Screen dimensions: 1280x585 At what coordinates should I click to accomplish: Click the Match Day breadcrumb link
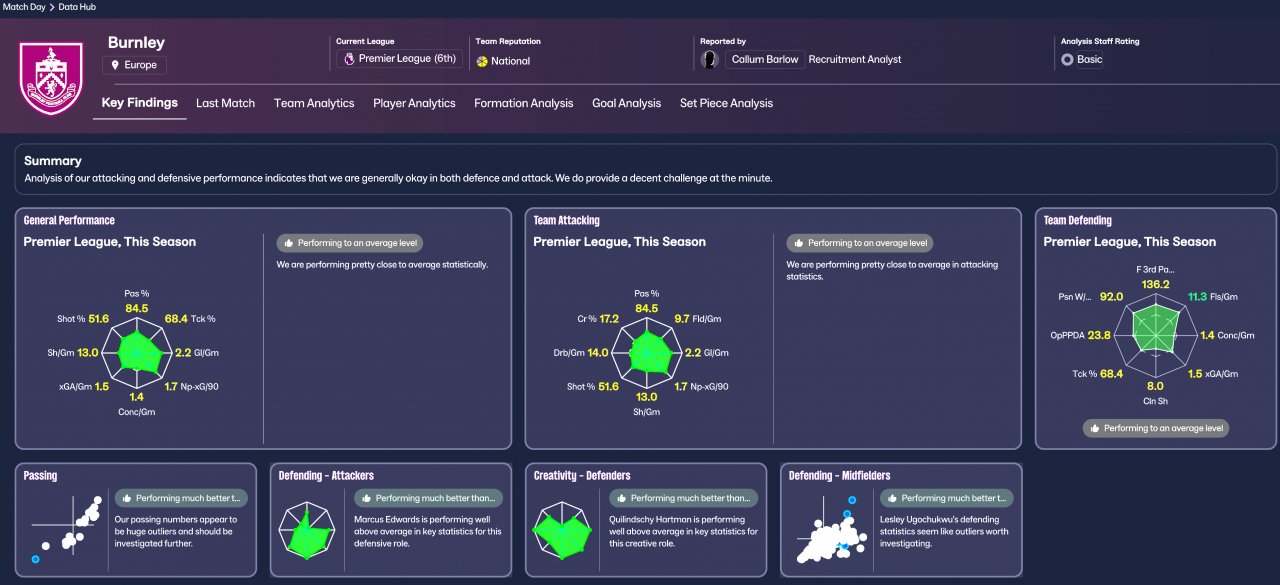[24, 7]
